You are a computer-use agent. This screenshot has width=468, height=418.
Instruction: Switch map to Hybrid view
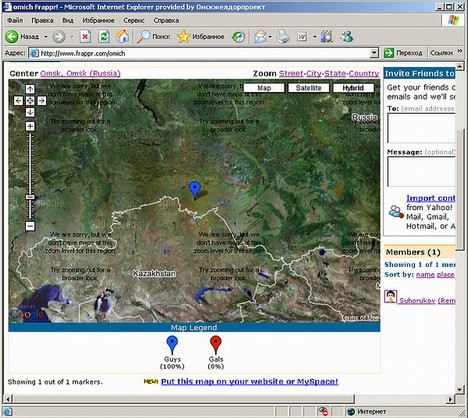[353, 88]
